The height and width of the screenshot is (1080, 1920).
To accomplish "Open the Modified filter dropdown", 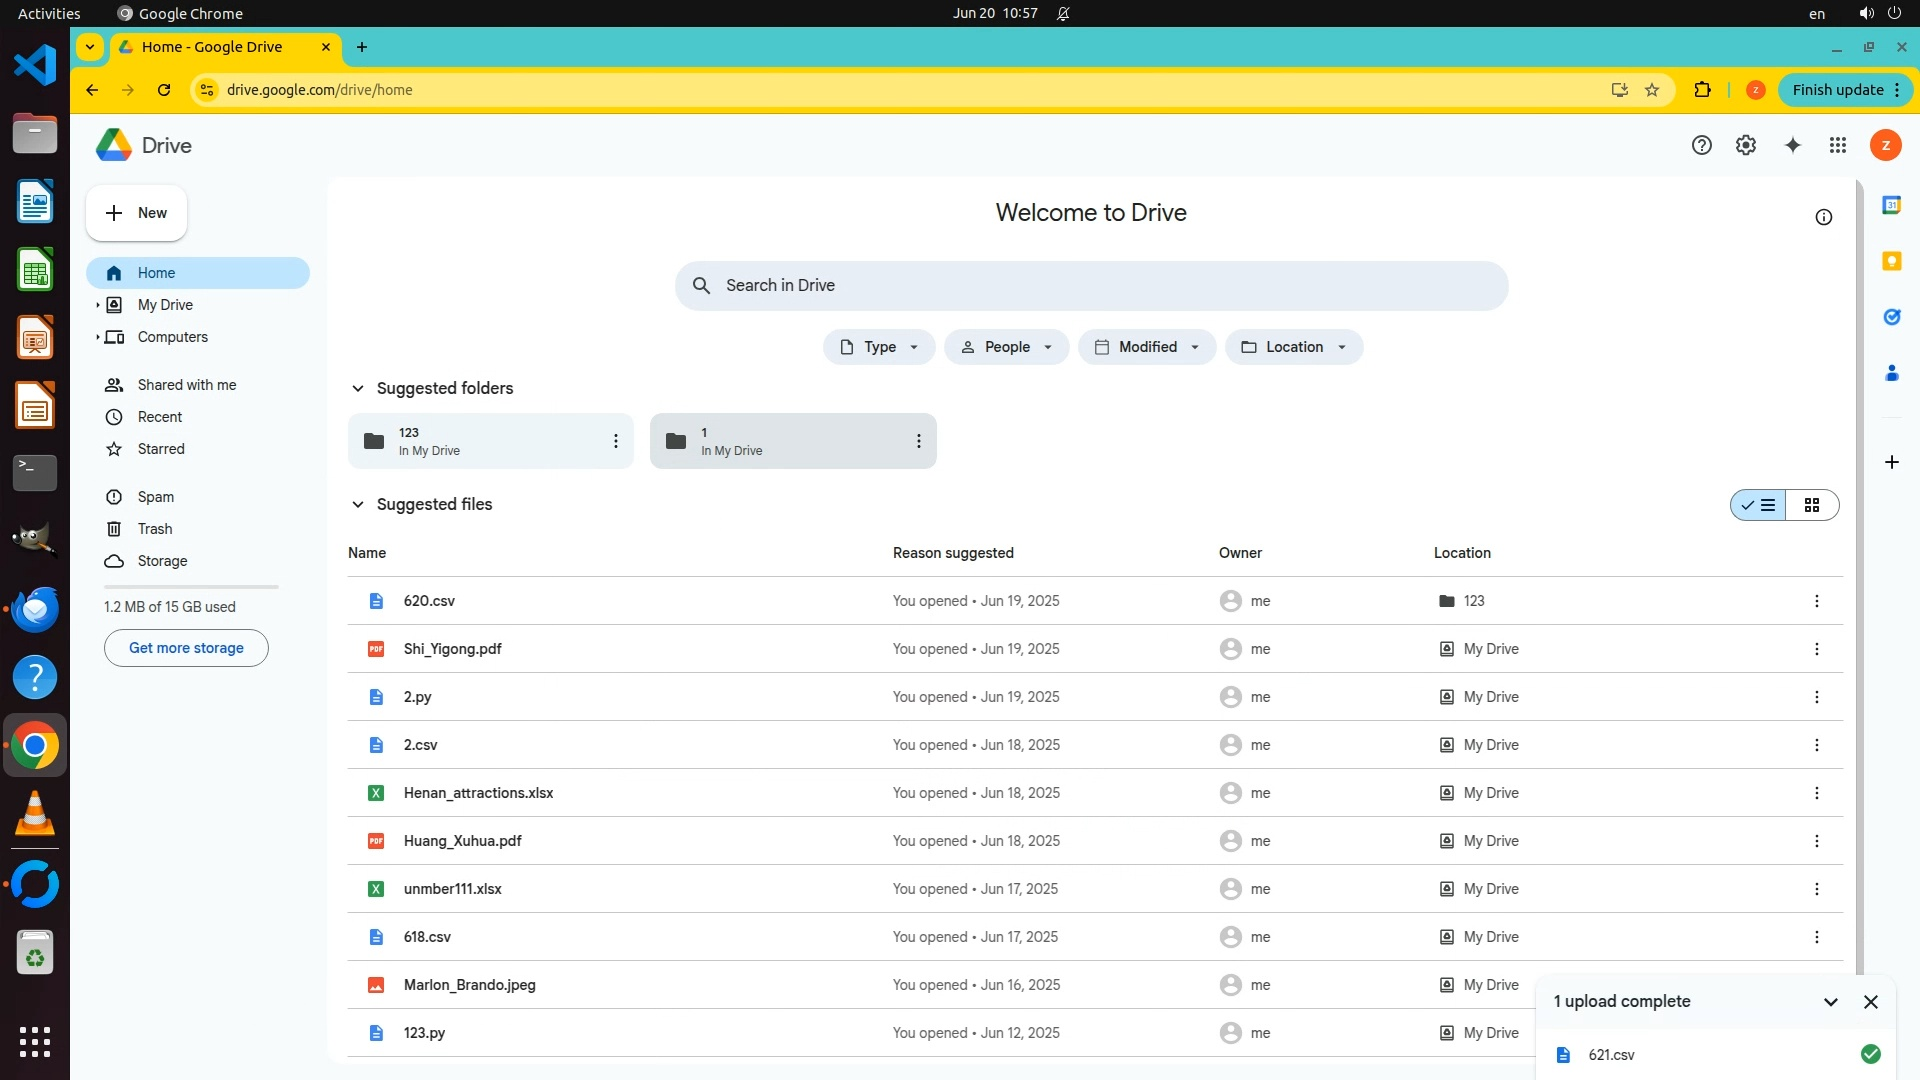I will click(1146, 347).
